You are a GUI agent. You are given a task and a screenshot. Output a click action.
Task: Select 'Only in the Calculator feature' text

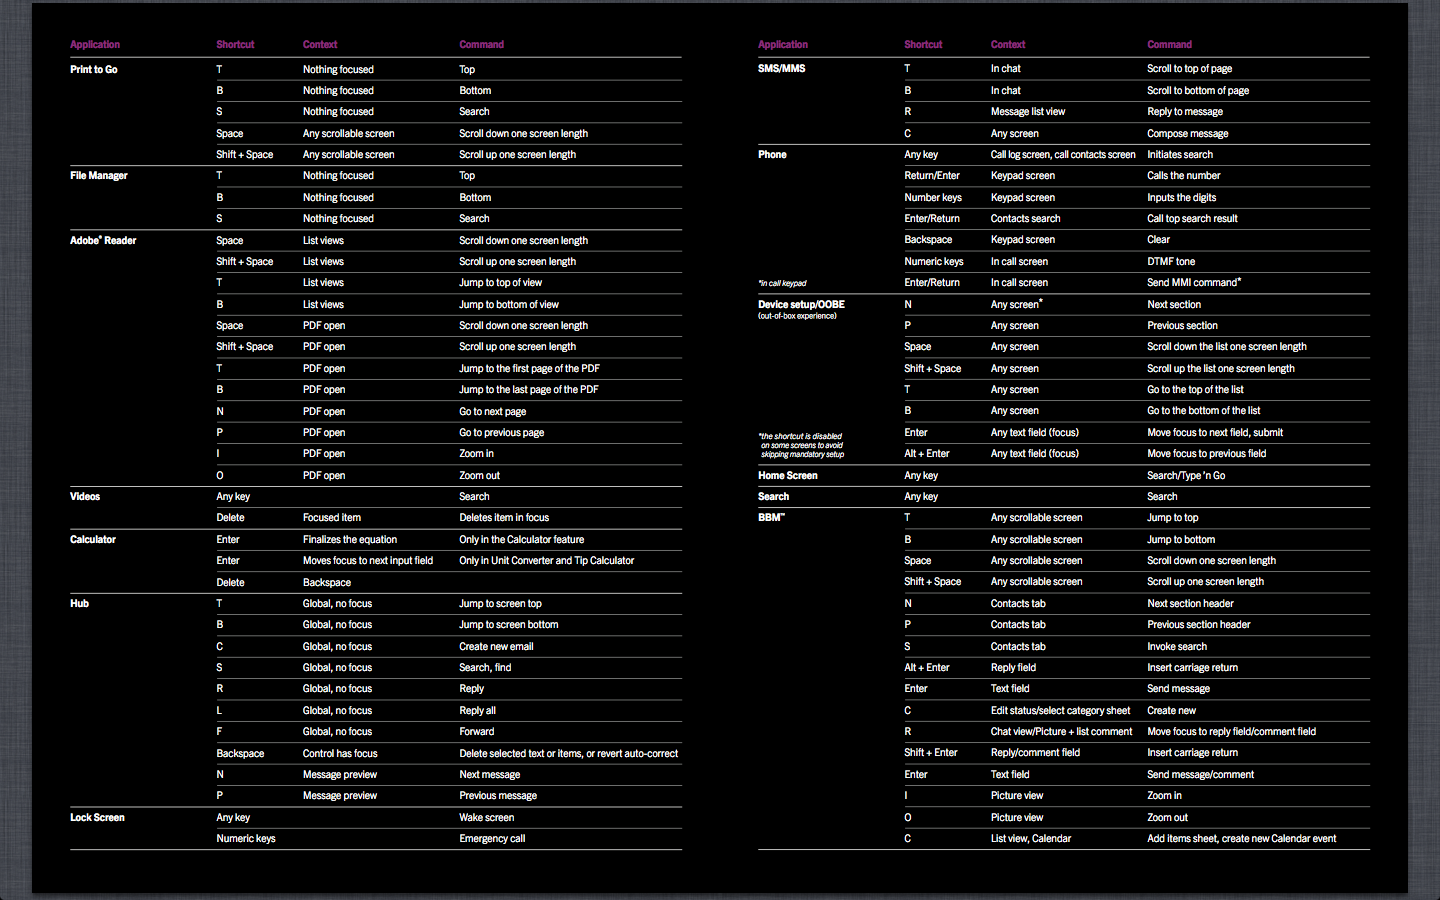click(x=521, y=540)
